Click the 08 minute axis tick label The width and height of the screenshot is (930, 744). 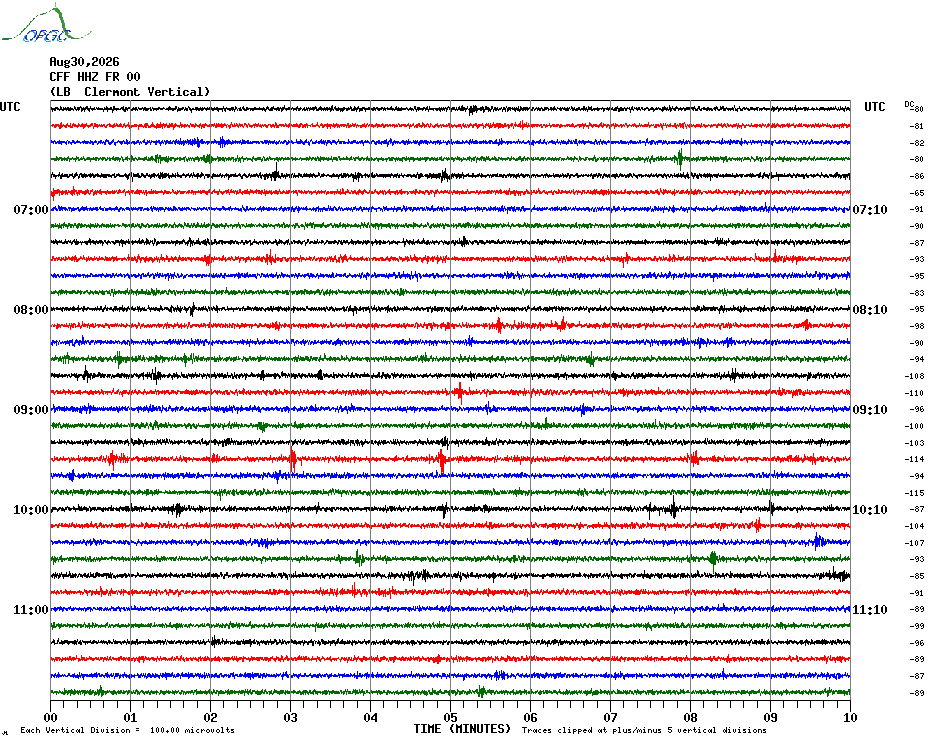[690, 717]
